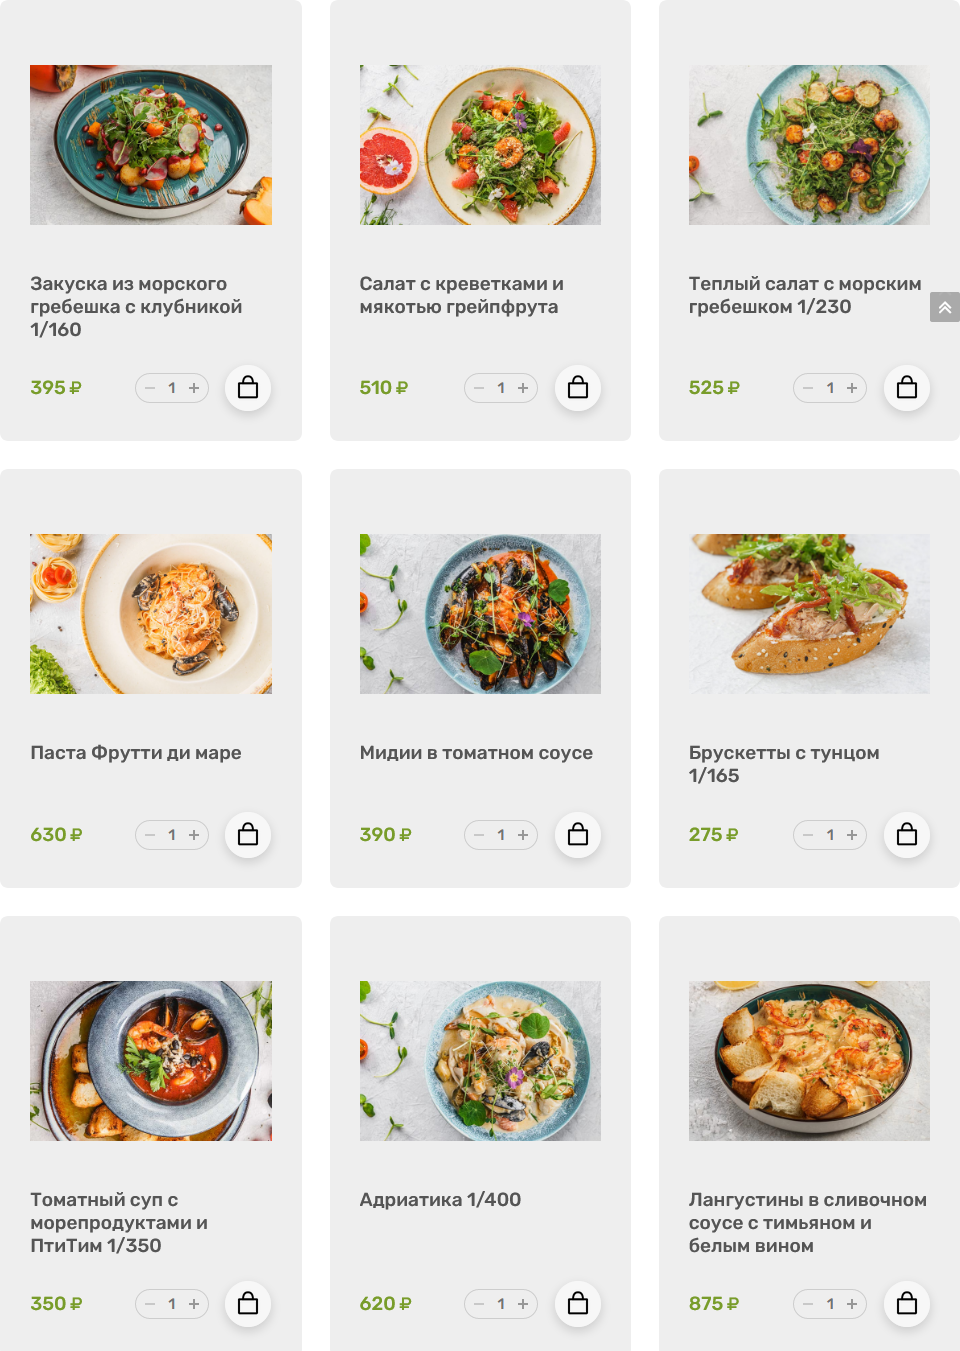Viewport: 960px width, 1351px height.
Task: Increase quantity of Томатный суп с морепродуктами
Action: 194,1304
